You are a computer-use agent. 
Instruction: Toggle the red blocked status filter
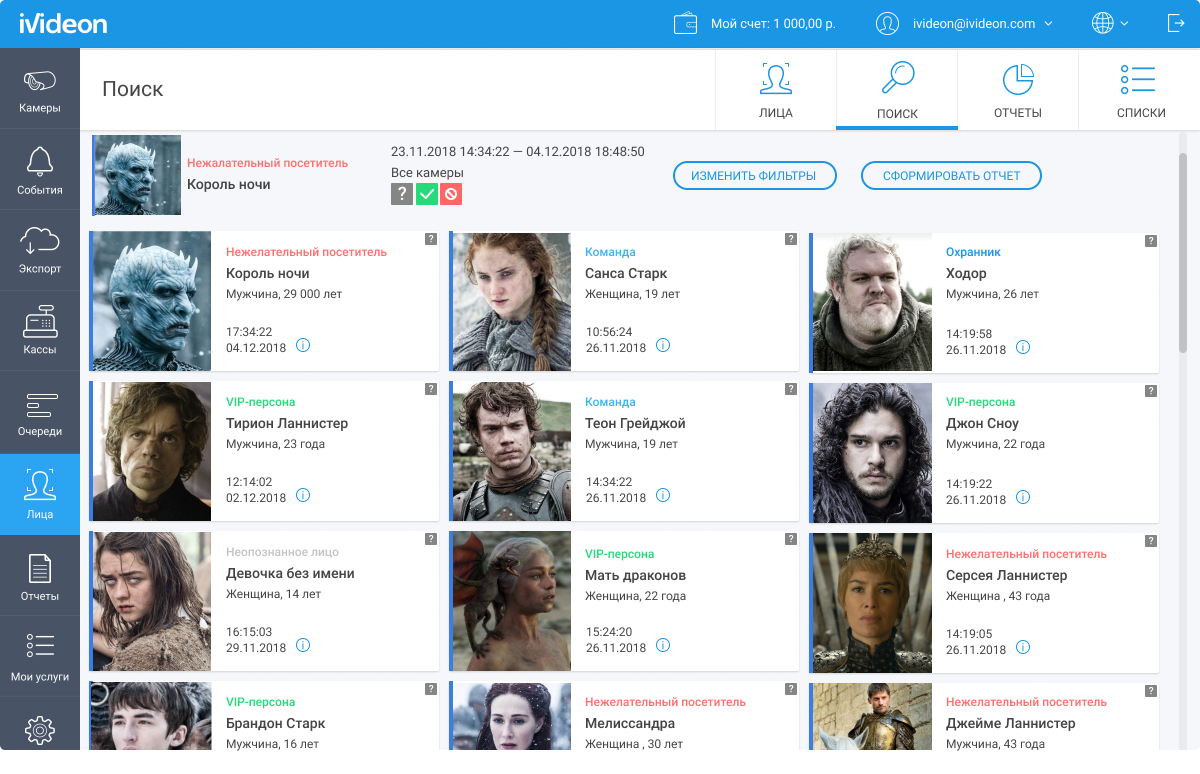pos(451,194)
